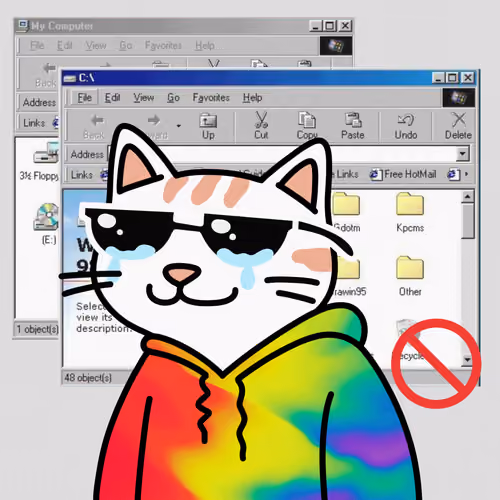
Task: Select the folder ending in rawin95
Action: click(349, 276)
